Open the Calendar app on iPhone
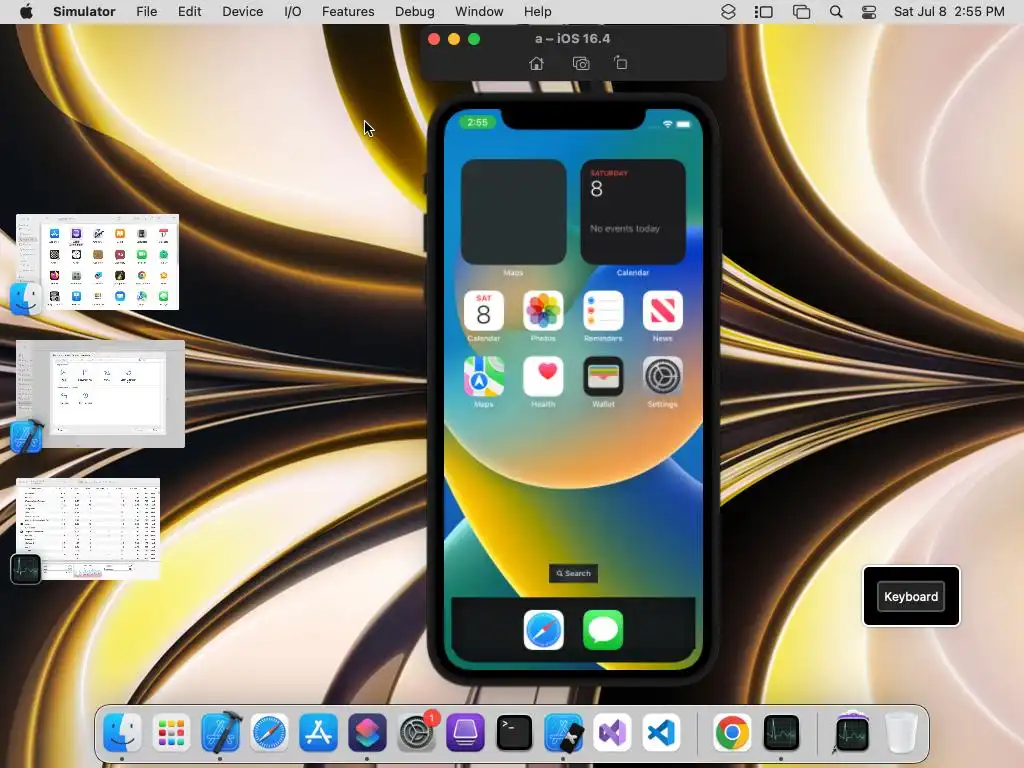 click(x=483, y=311)
